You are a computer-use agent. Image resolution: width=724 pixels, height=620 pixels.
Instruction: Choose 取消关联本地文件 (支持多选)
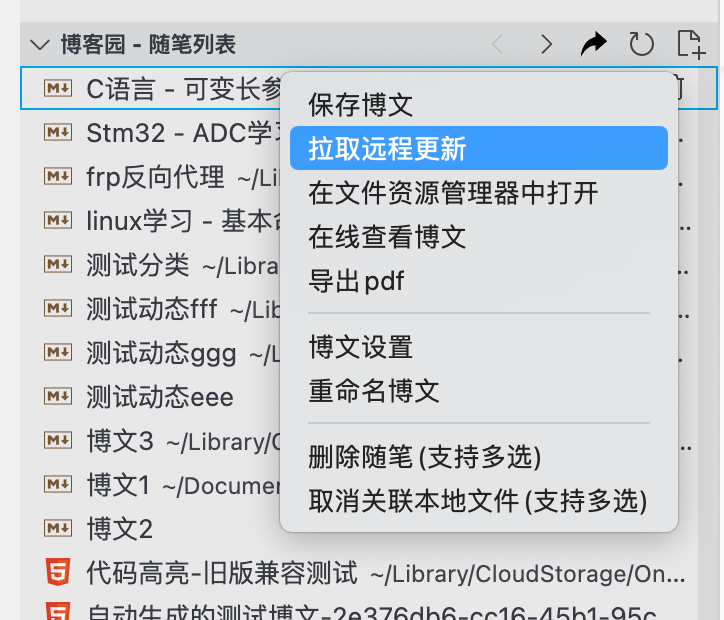tap(479, 500)
